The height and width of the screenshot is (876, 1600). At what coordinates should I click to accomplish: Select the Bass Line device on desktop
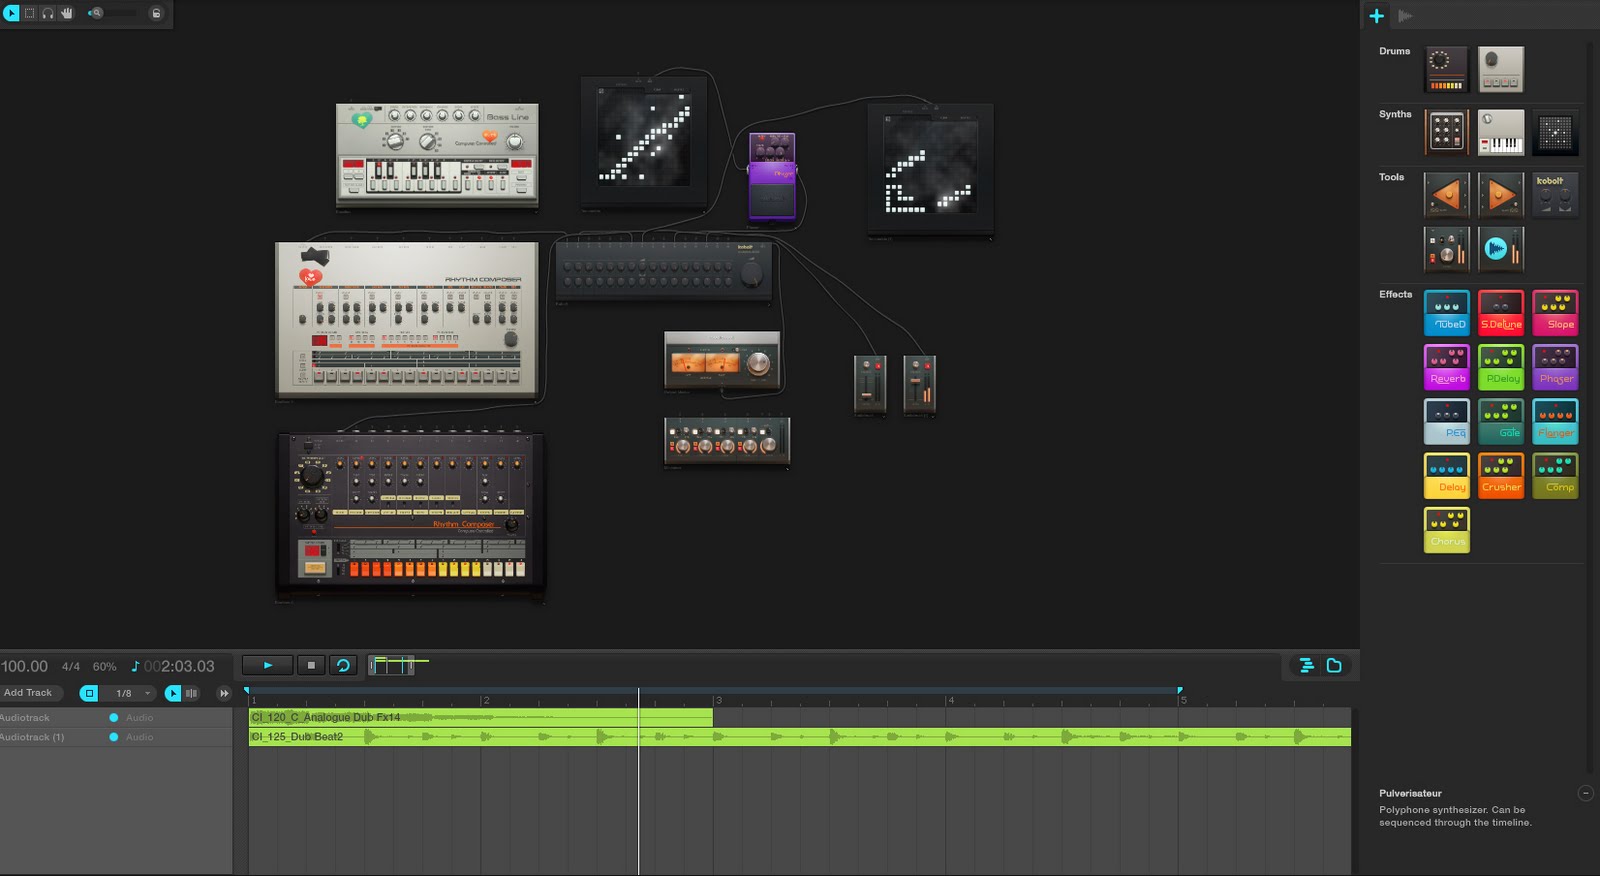click(437, 155)
